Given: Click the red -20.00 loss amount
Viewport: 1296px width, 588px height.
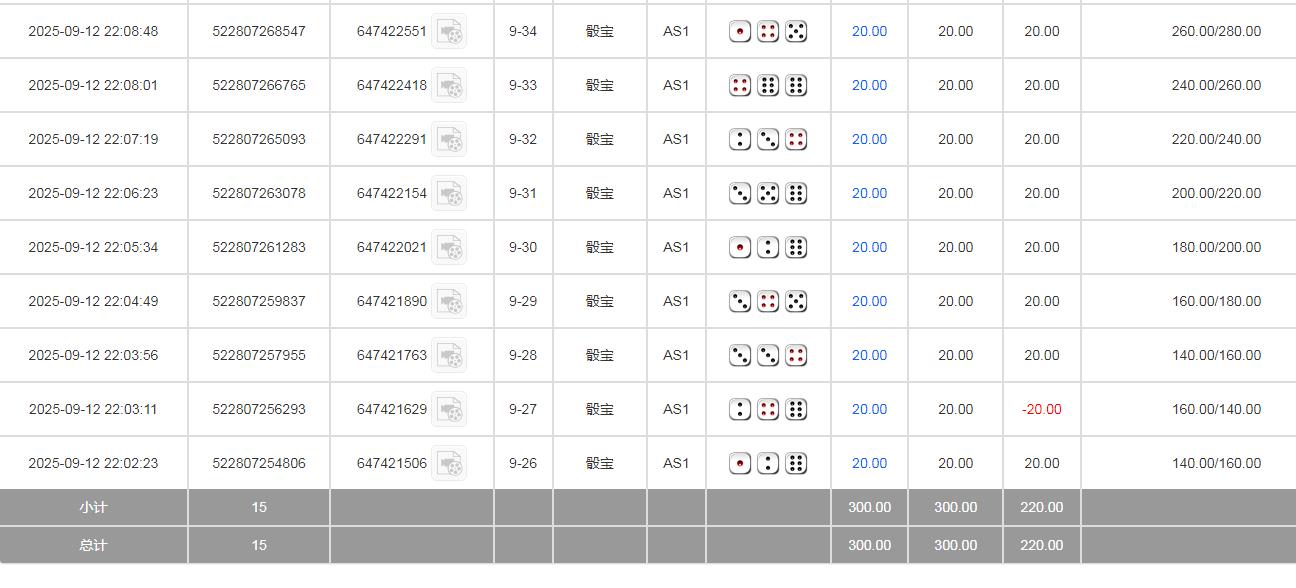Looking at the screenshot, I should [x=1041, y=410].
